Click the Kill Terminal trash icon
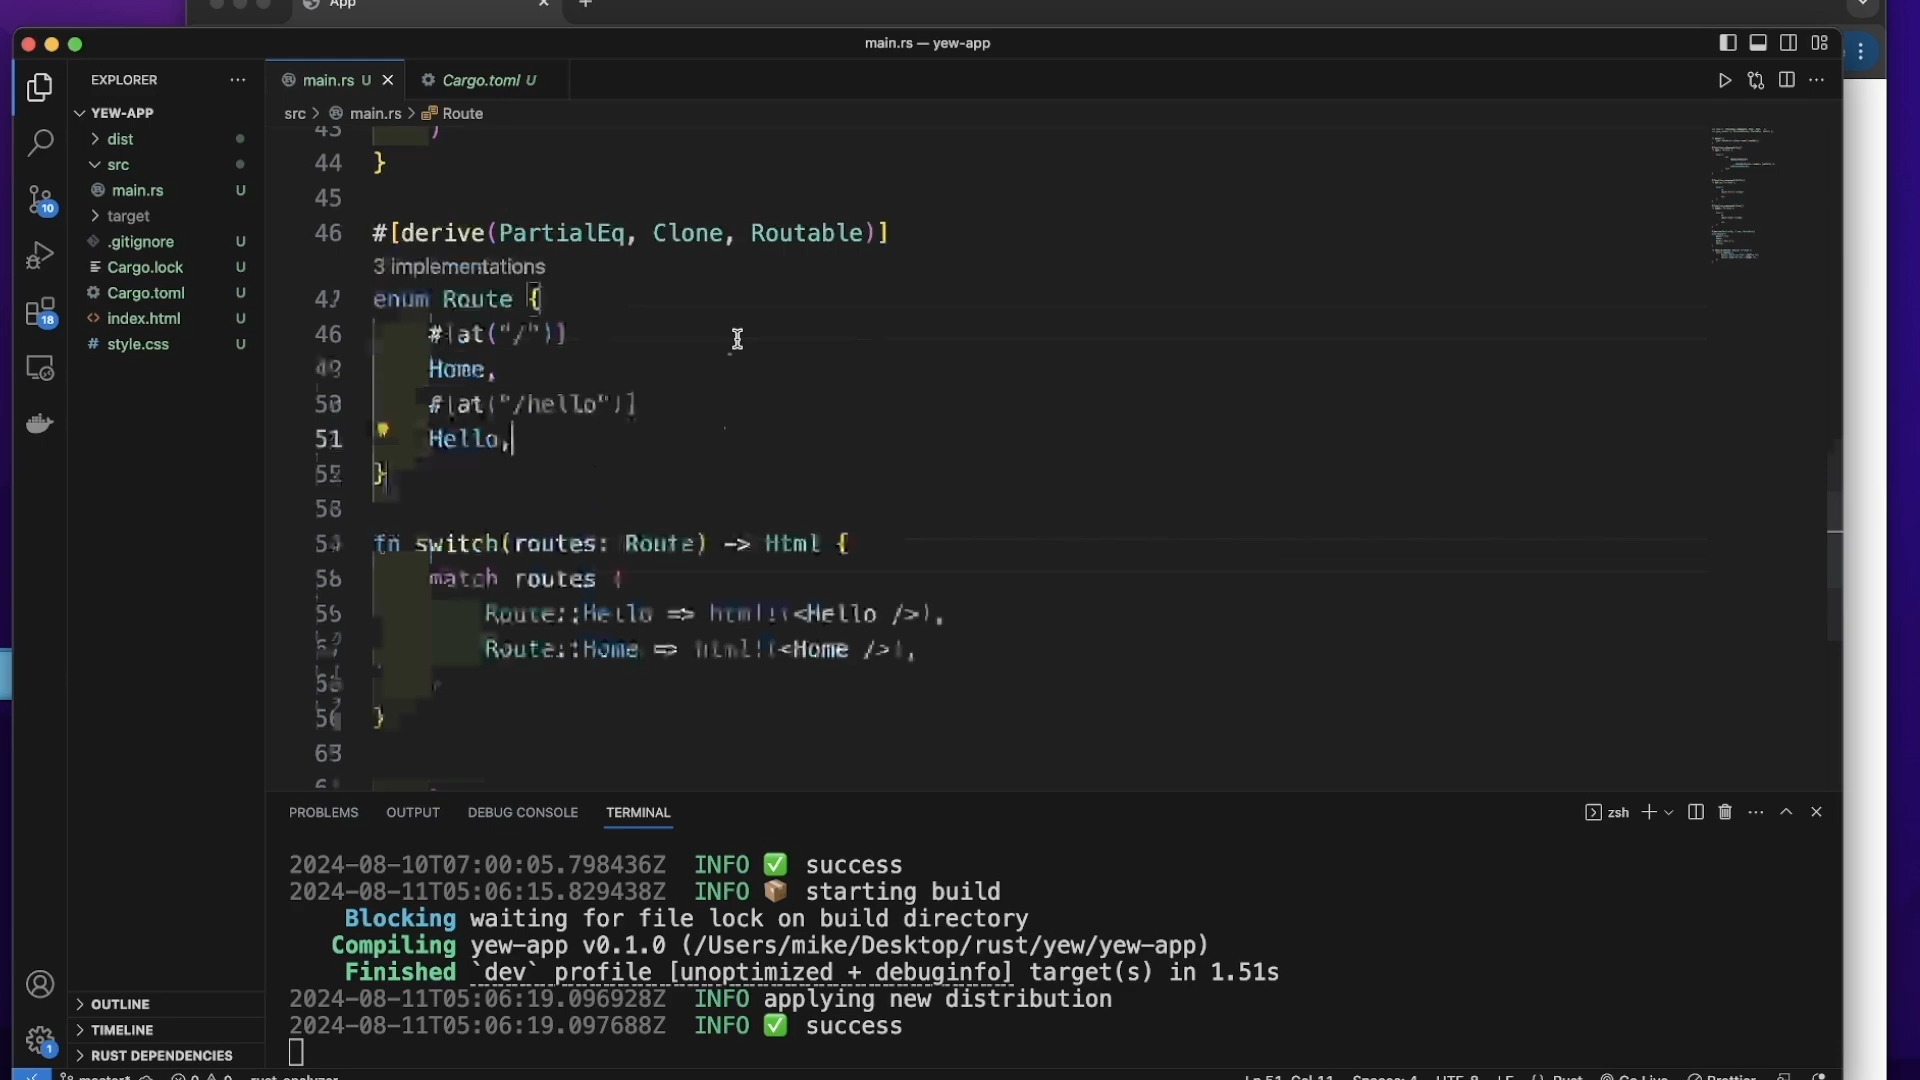The image size is (1920, 1080). coord(1726,813)
